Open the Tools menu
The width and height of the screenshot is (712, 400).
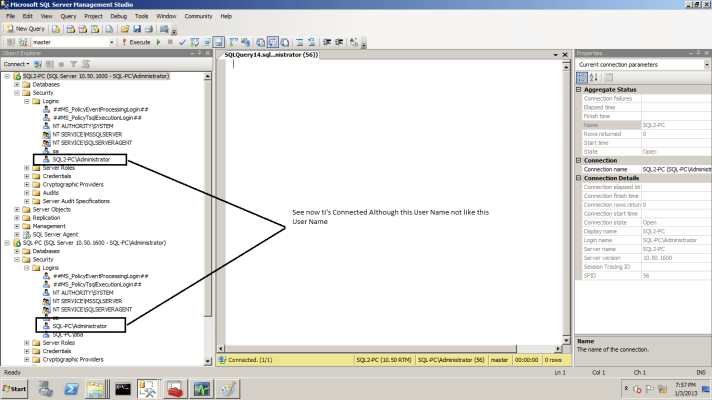click(x=141, y=16)
